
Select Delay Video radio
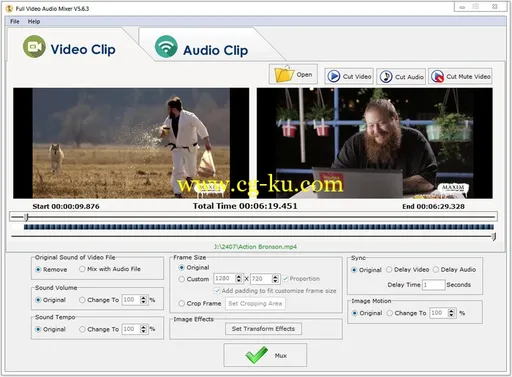tap(389, 269)
